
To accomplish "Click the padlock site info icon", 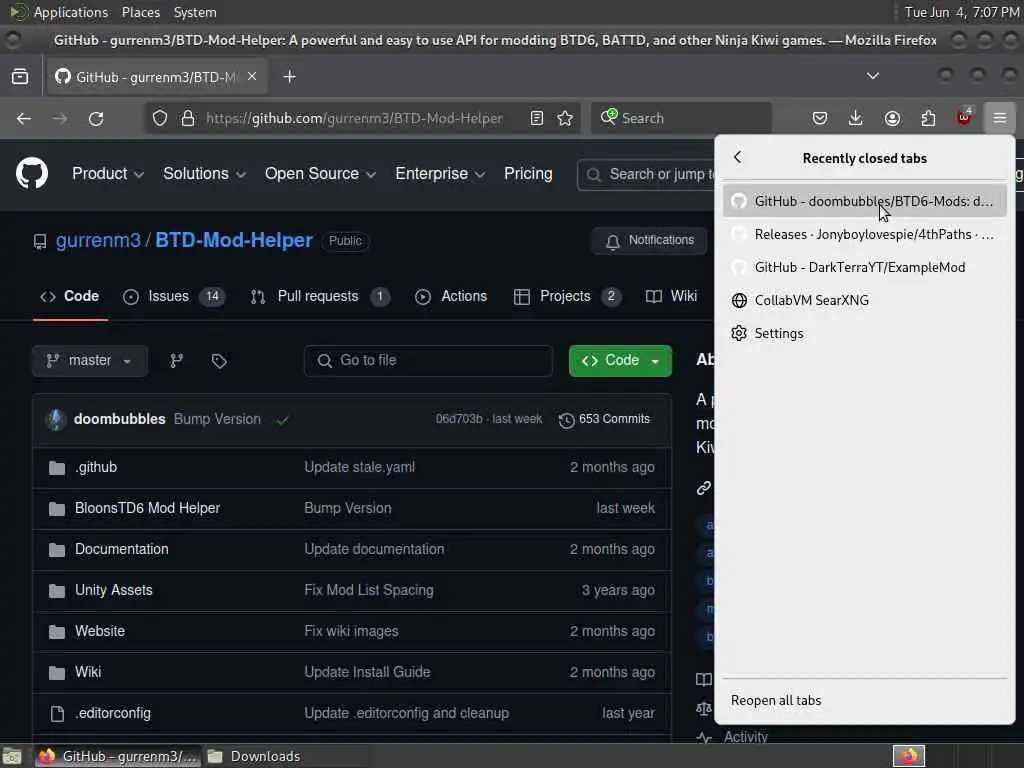I will (x=188, y=118).
